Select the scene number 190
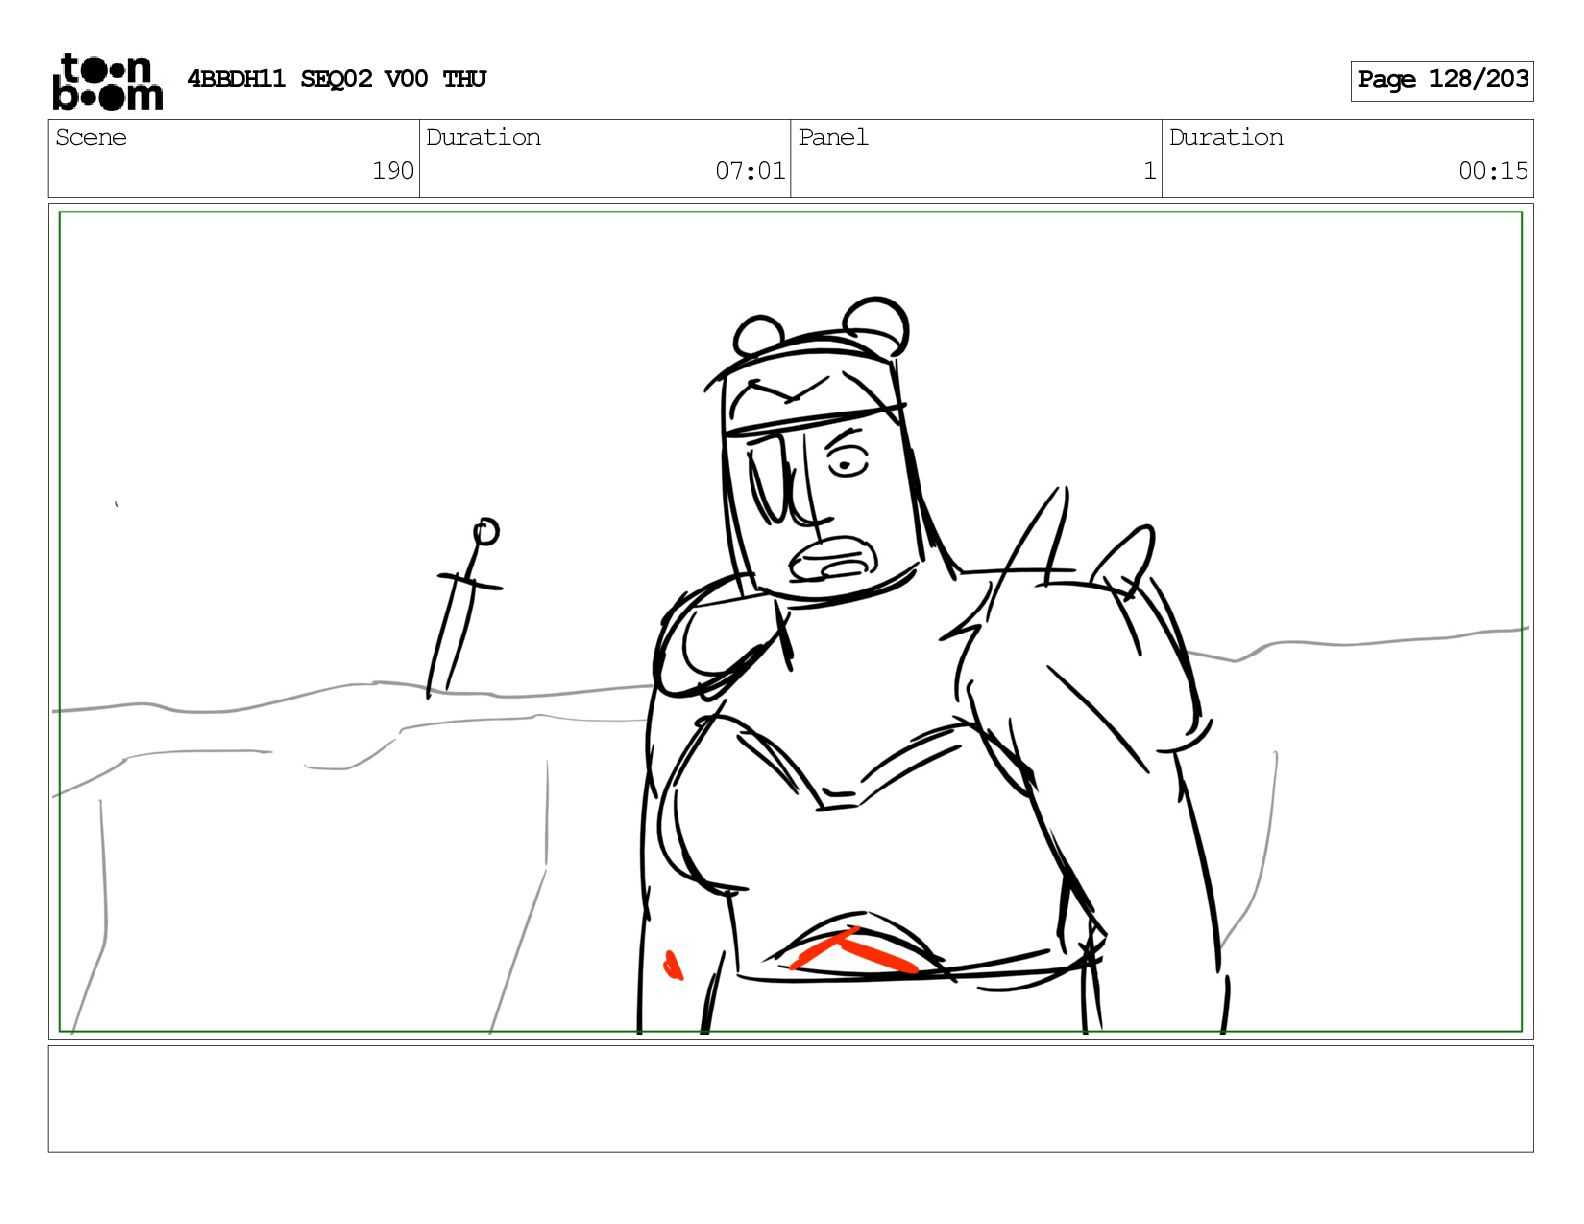The height and width of the screenshot is (1224, 1584). coord(393,171)
